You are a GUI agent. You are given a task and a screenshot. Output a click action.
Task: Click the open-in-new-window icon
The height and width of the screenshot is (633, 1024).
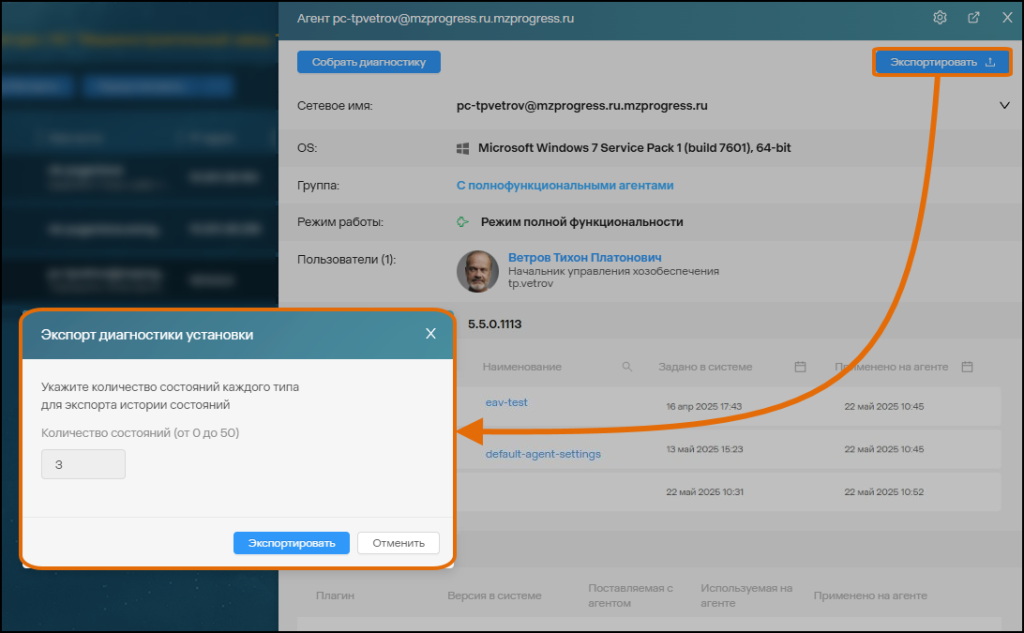click(972, 17)
